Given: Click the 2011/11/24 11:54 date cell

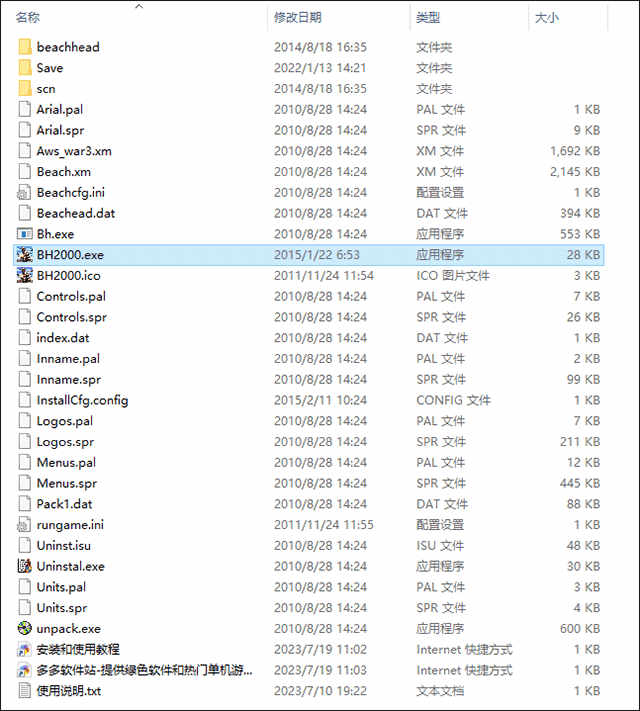Looking at the screenshot, I should 323,276.
